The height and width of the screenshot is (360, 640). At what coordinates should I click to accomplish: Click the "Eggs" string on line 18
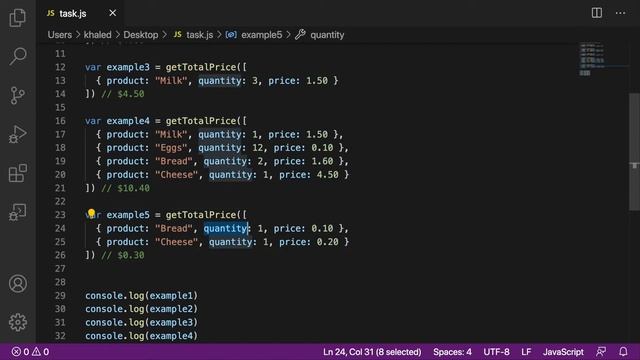171,148
